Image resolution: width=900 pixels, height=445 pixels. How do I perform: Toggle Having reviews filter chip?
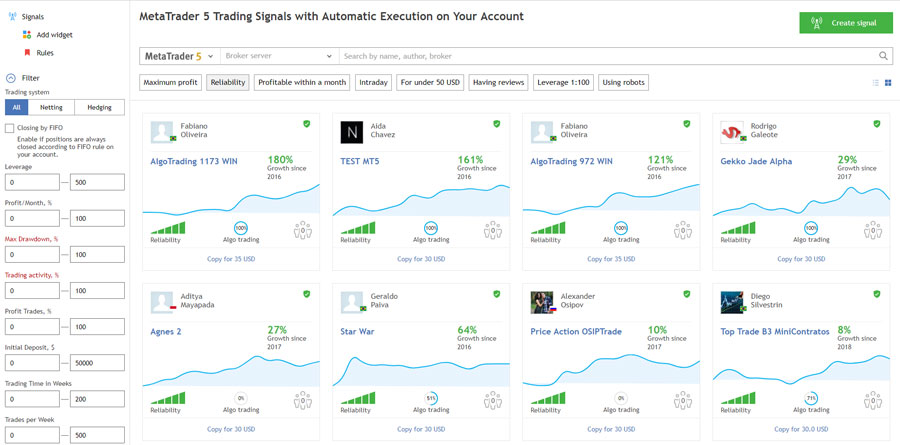pos(498,83)
